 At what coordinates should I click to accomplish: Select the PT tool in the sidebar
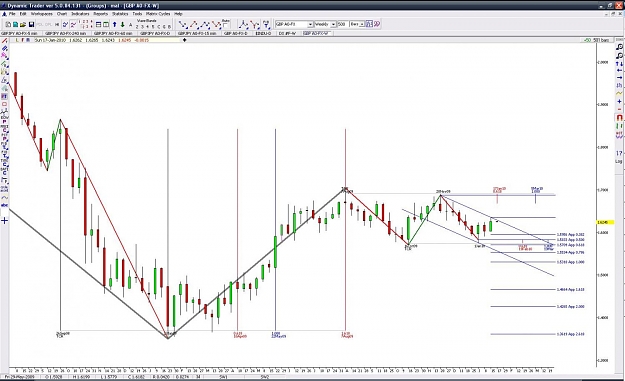click(4, 96)
